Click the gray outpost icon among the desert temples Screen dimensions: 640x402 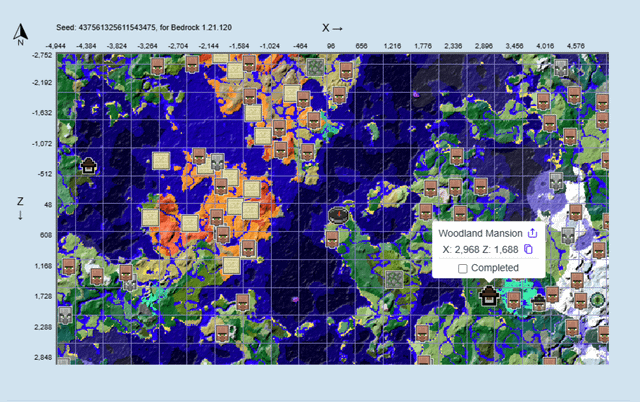coord(218,162)
